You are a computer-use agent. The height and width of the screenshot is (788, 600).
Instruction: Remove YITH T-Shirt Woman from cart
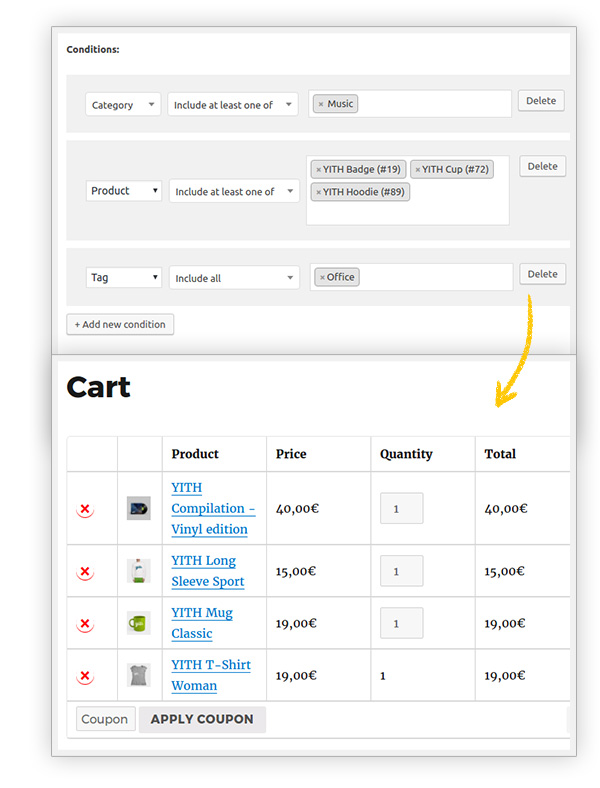coord(85,676)
